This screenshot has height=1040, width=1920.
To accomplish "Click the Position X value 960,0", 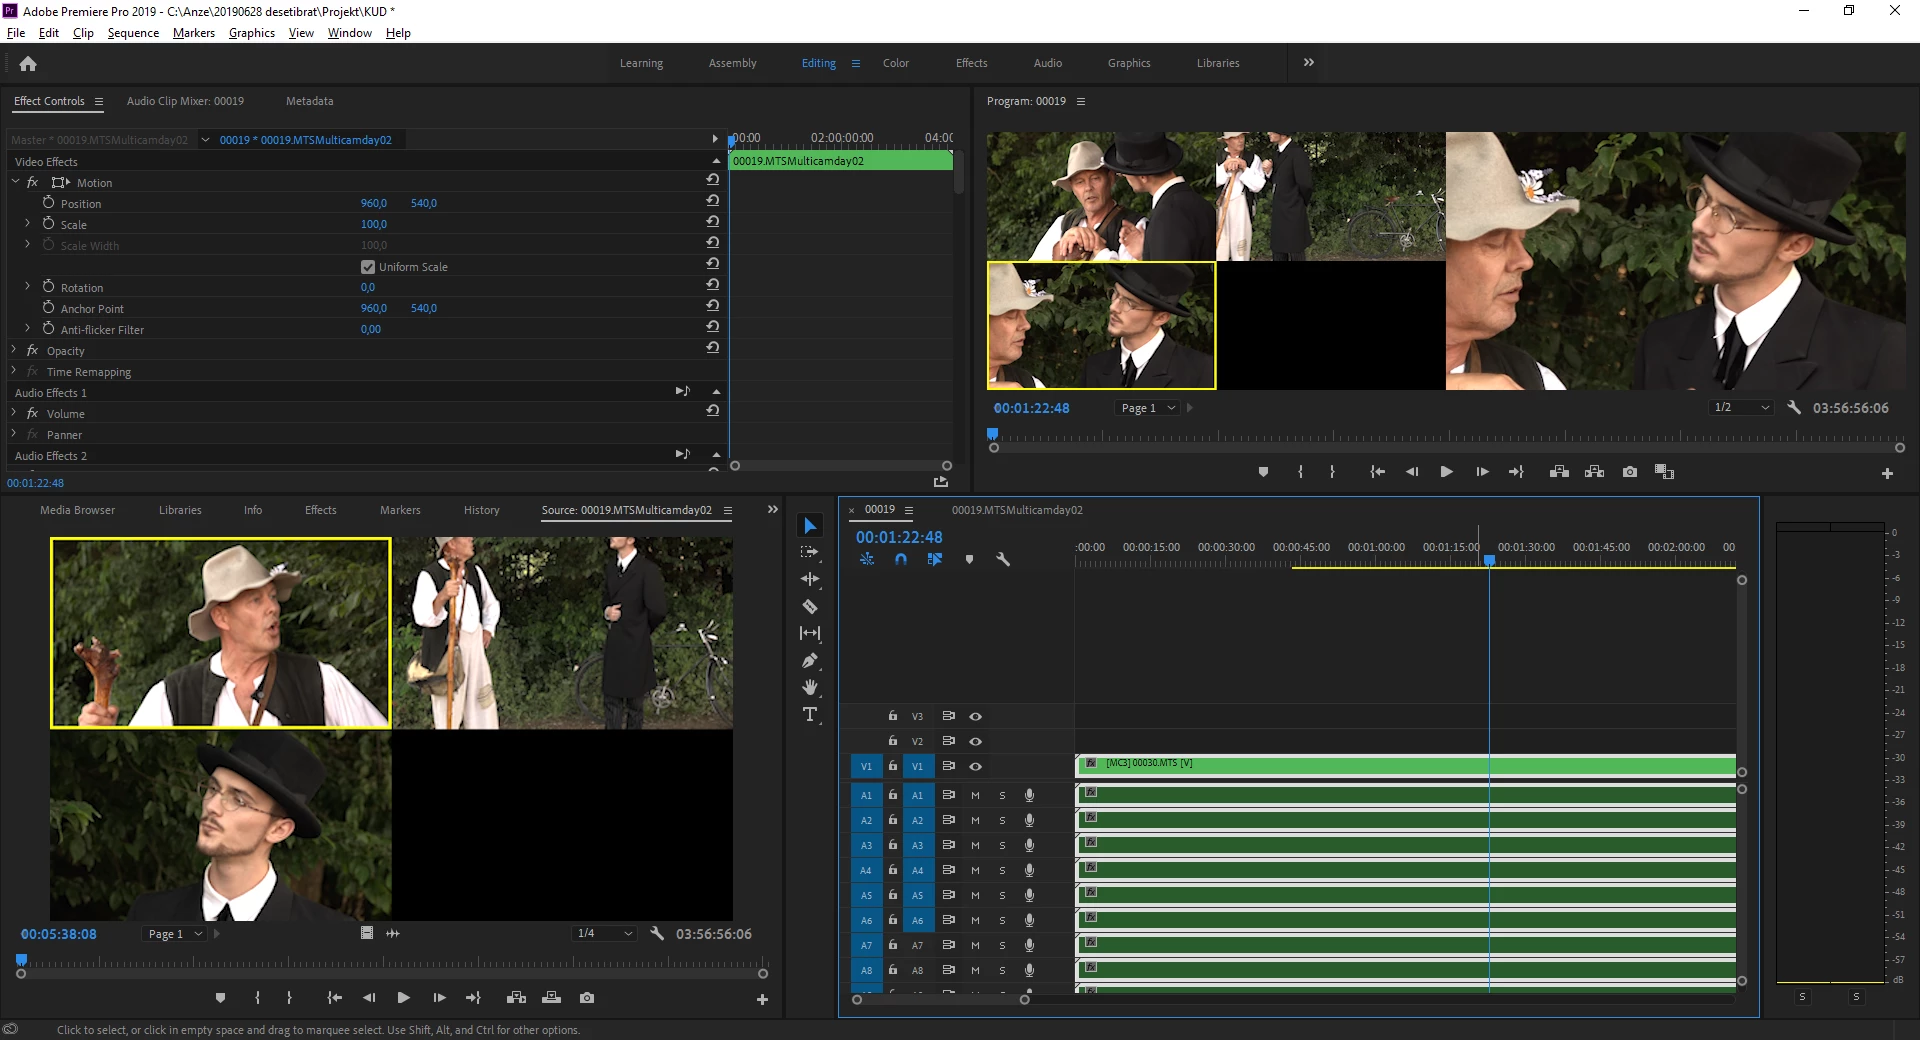I will click(373, 203).
